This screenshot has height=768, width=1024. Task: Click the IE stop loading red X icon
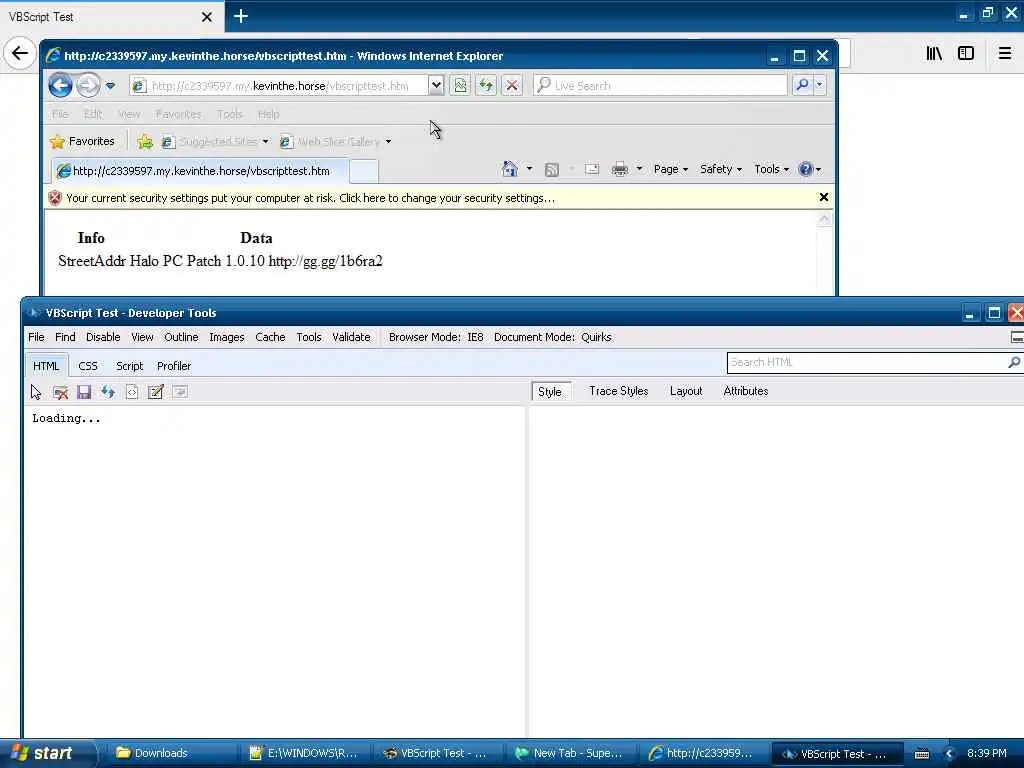pyautogui.click(x=512, y=86)
